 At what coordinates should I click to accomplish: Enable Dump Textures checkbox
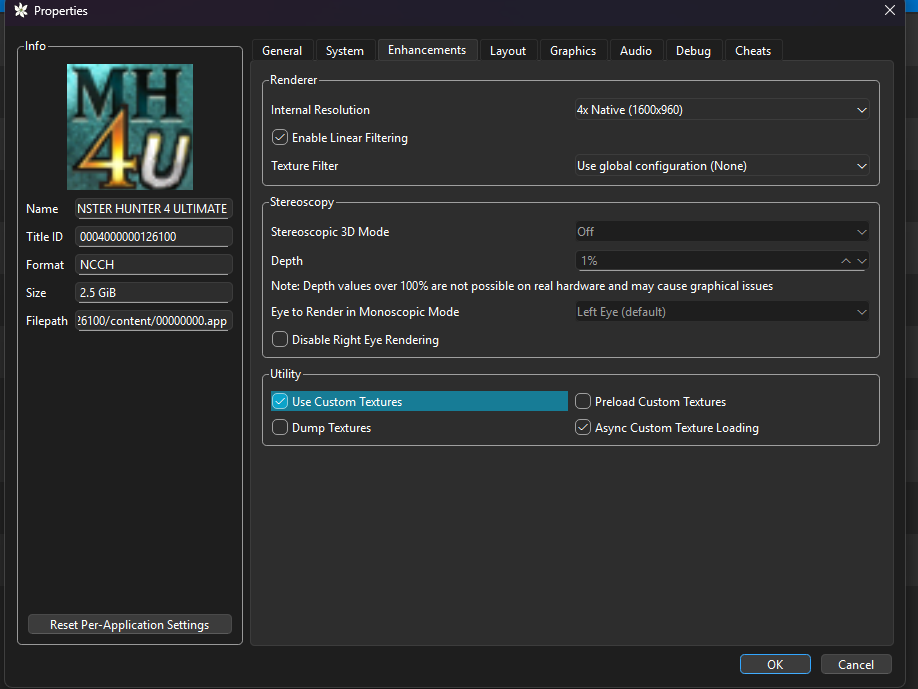click(280, 428)
